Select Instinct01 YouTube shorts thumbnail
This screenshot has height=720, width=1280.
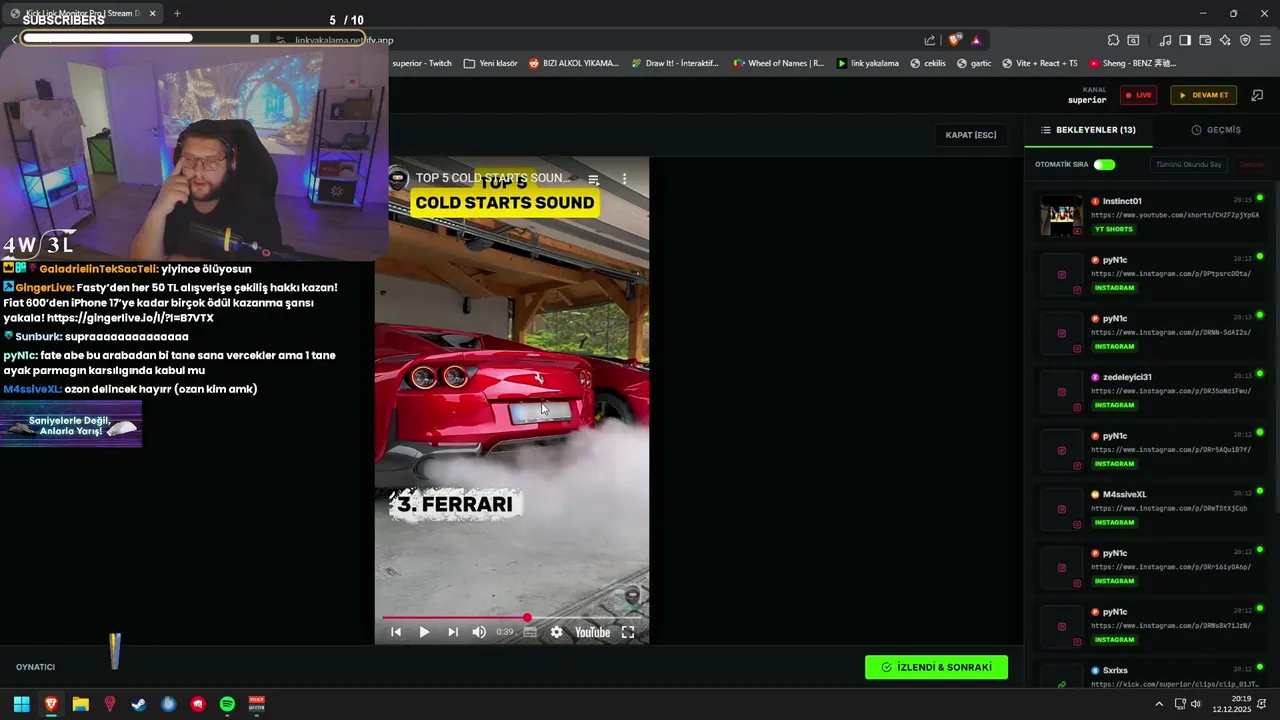(x=1061, y=215)
